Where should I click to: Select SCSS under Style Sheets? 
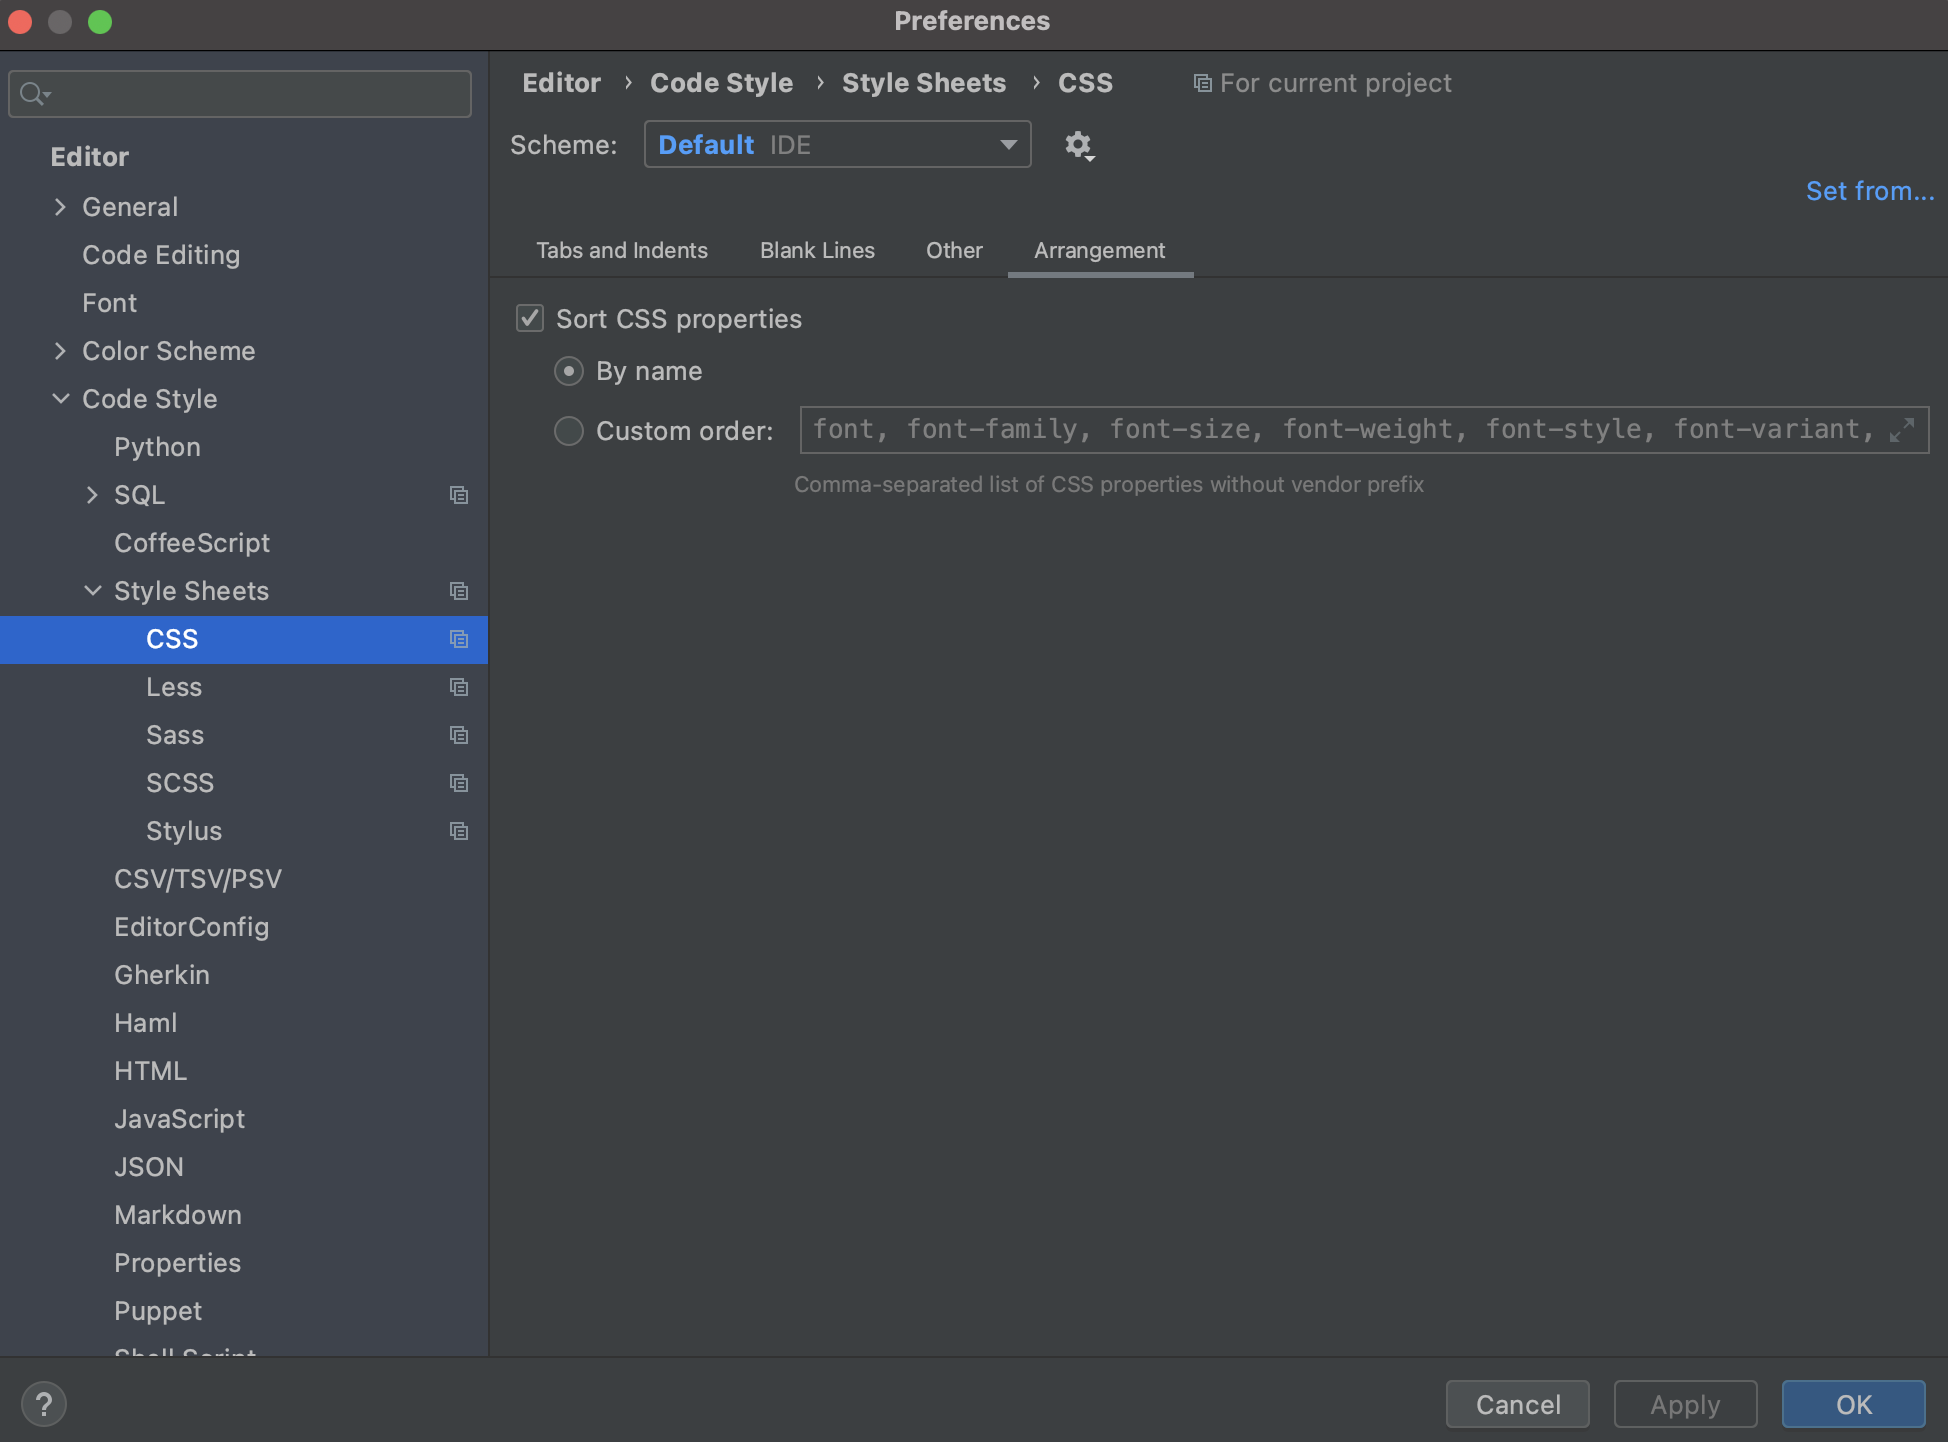tap(180, 783)
